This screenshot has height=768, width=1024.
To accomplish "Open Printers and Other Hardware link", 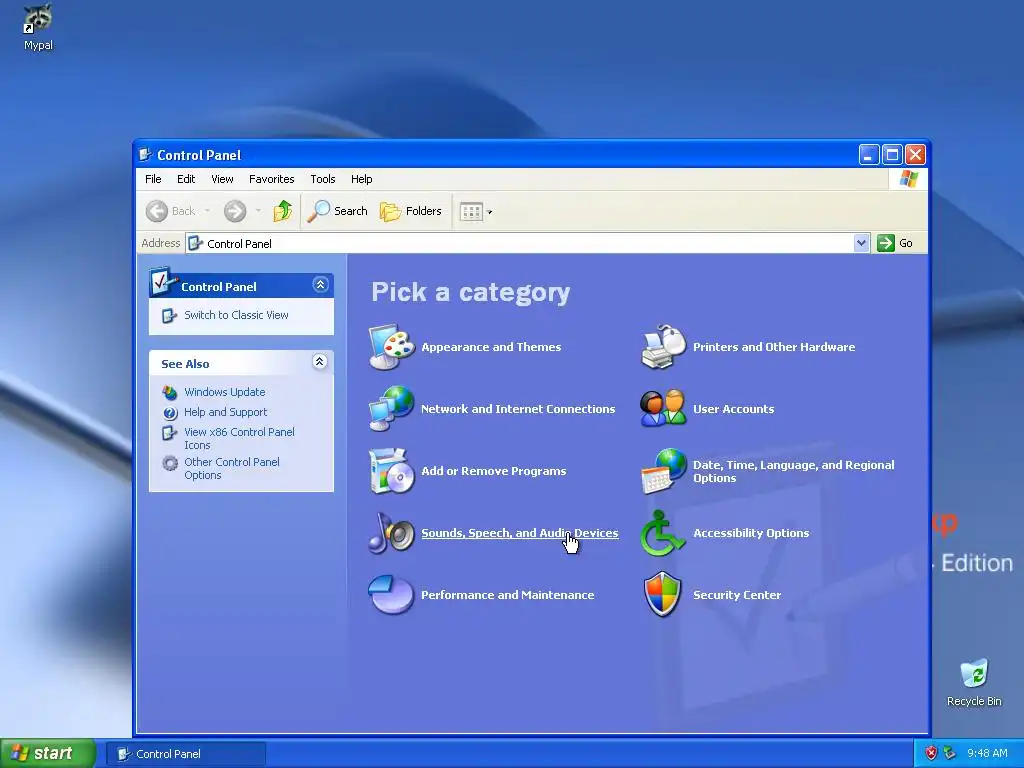I will pyautogui.click(x=774, y=347).
